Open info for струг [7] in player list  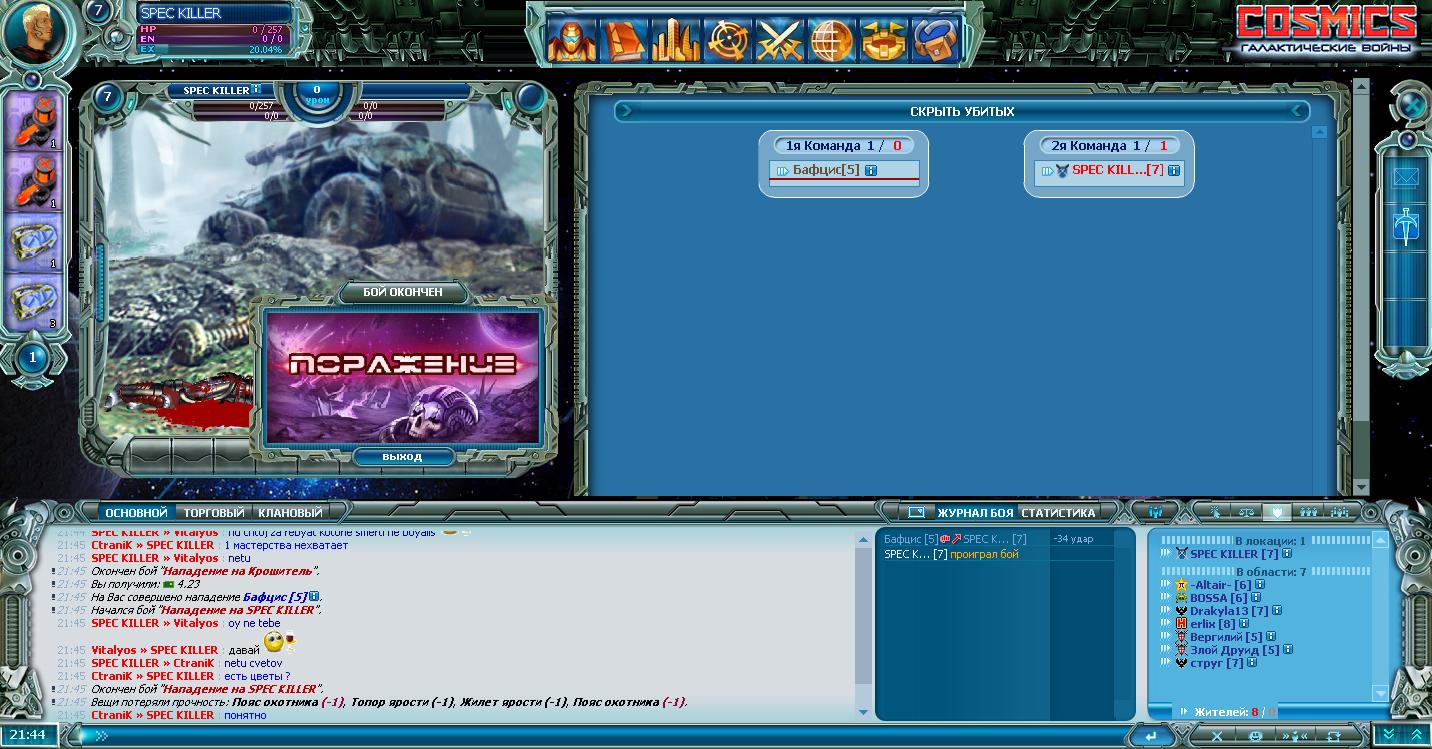(1251, 663)
